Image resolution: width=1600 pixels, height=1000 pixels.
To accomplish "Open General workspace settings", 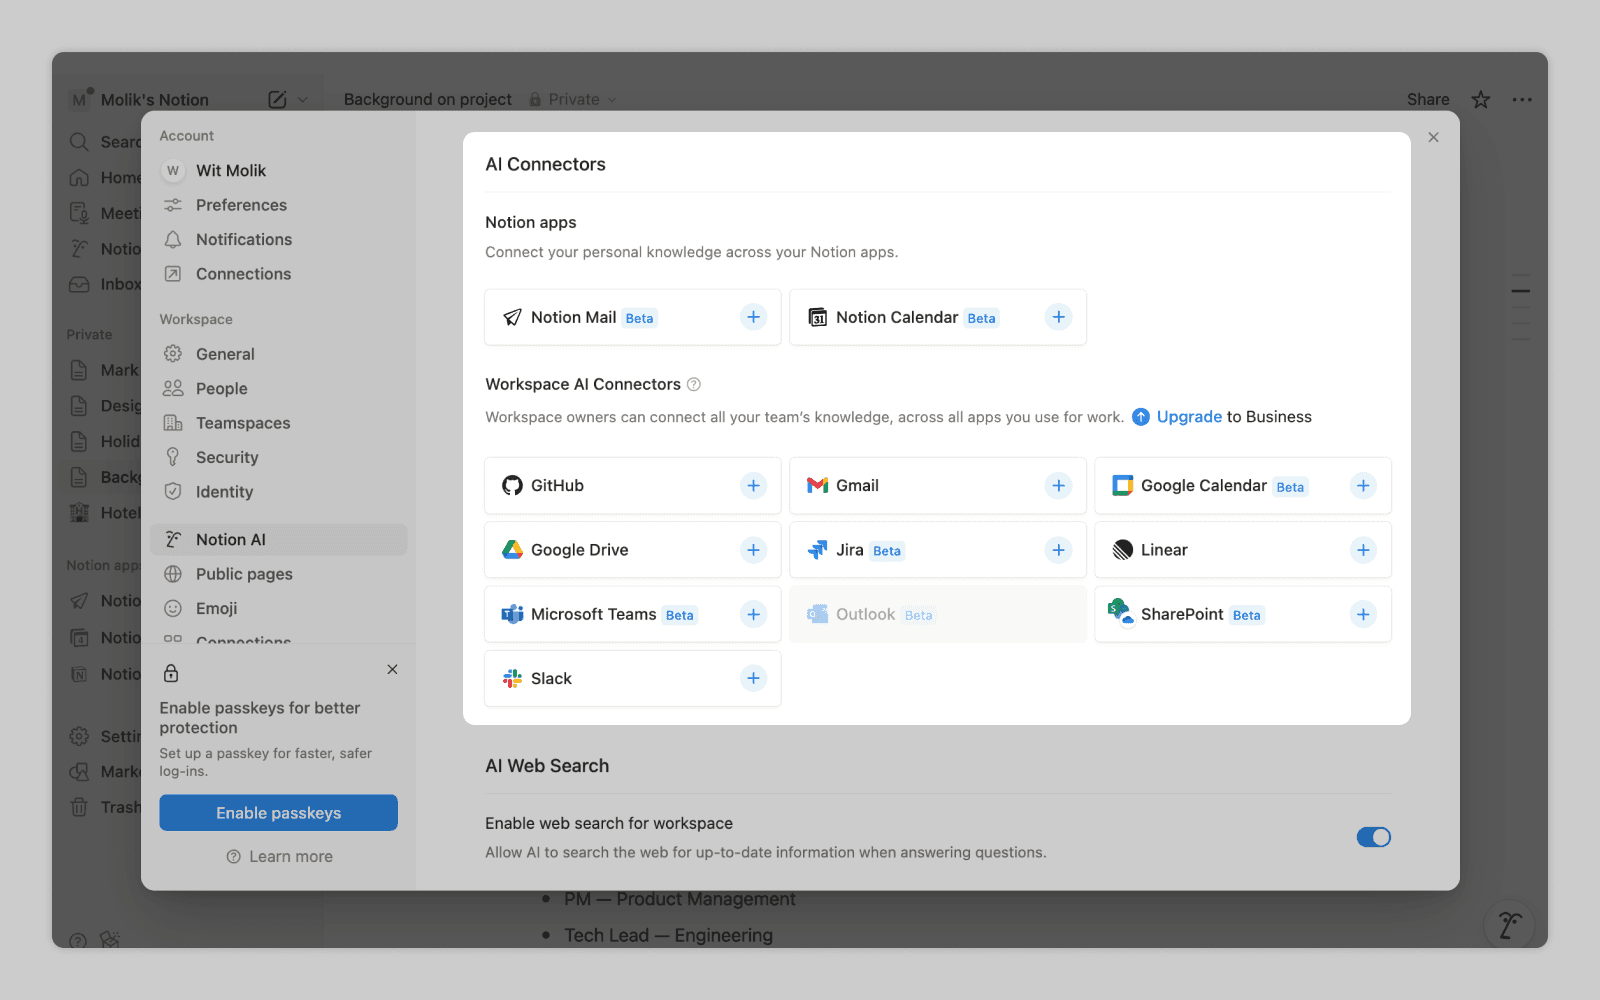I will [278, 354].
